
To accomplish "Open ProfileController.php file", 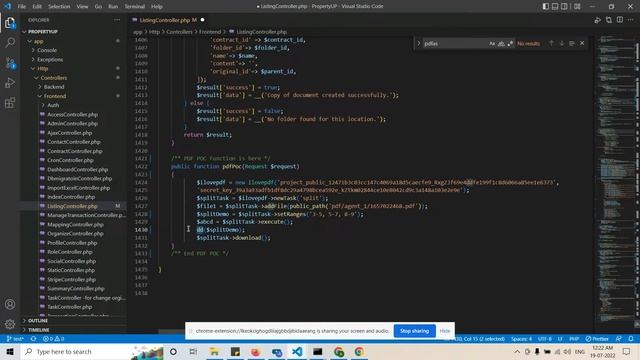I will (72, 243).
